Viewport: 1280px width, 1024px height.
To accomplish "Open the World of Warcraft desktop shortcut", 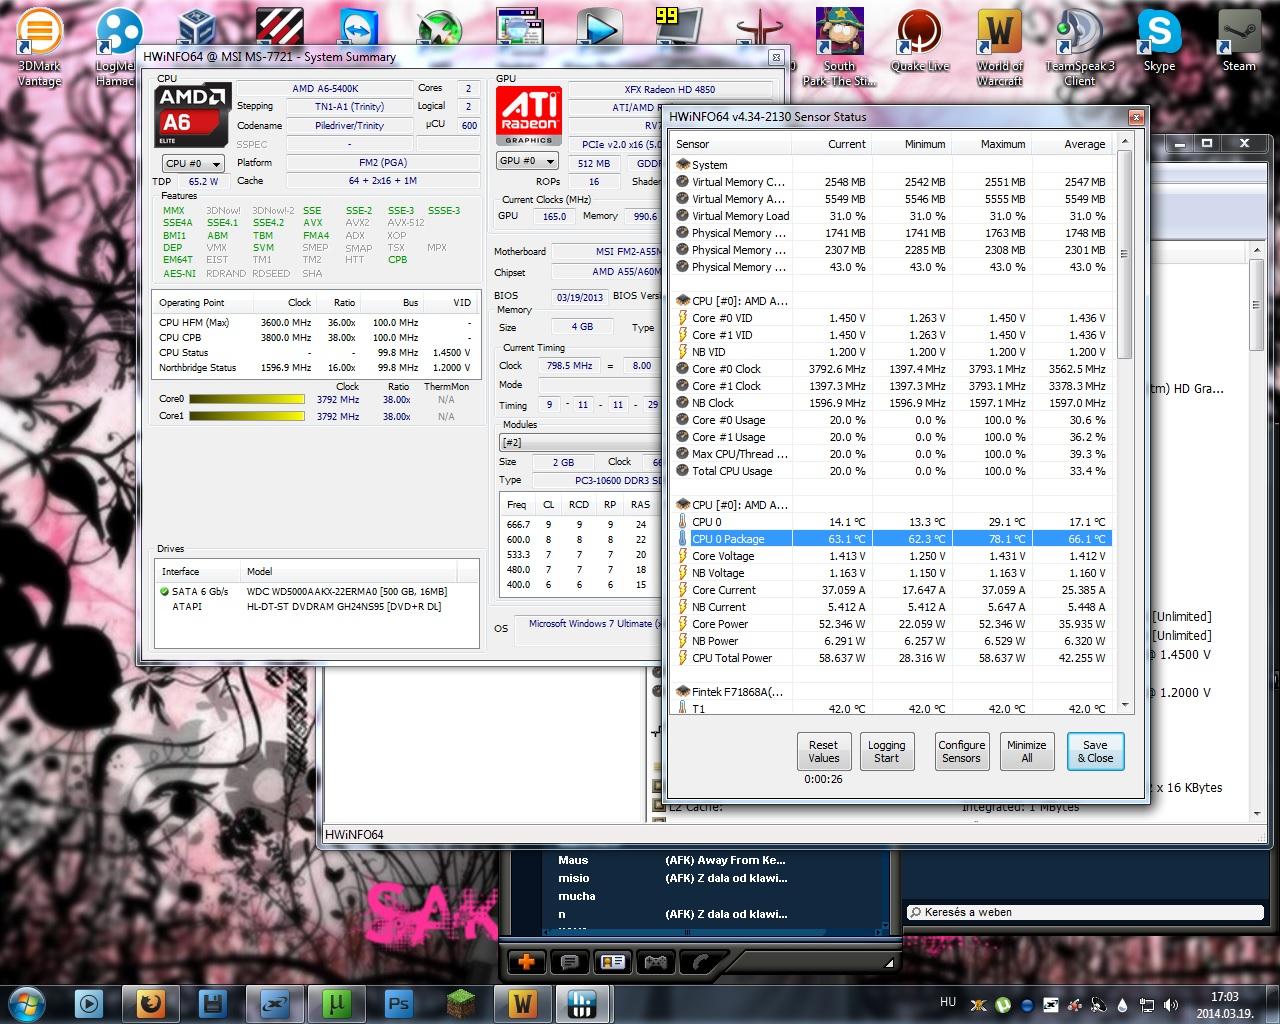I will click(1000, 45).
